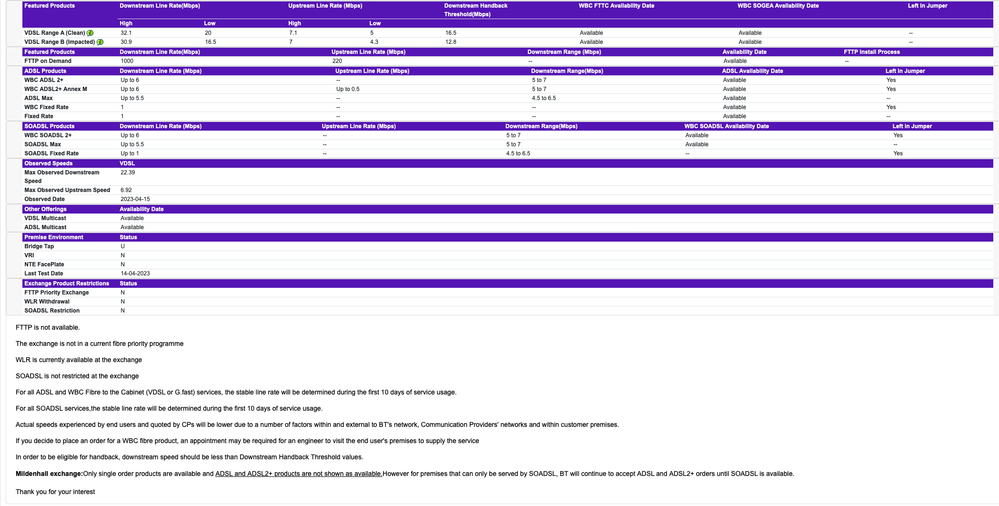Click the 'ADSL Availability Date' column header
Image resolution: width=999 pixels, height=506 pixels.
point(752,71)
